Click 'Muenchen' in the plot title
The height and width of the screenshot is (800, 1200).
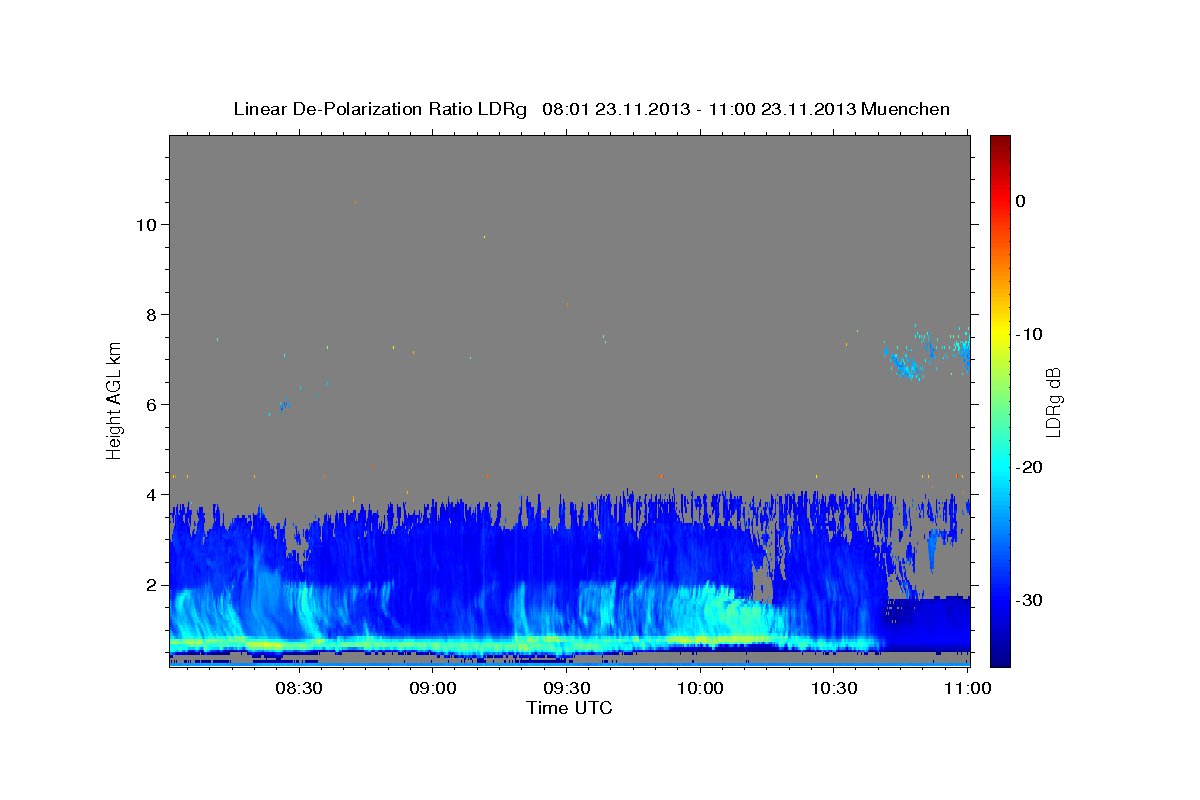906,108
